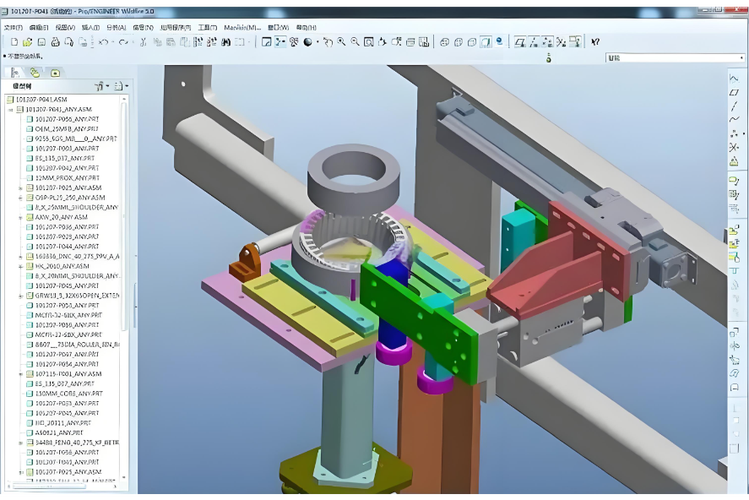Open the Manikin menu
This screenshot has height=500, width=749.
(x=242, y=28)
